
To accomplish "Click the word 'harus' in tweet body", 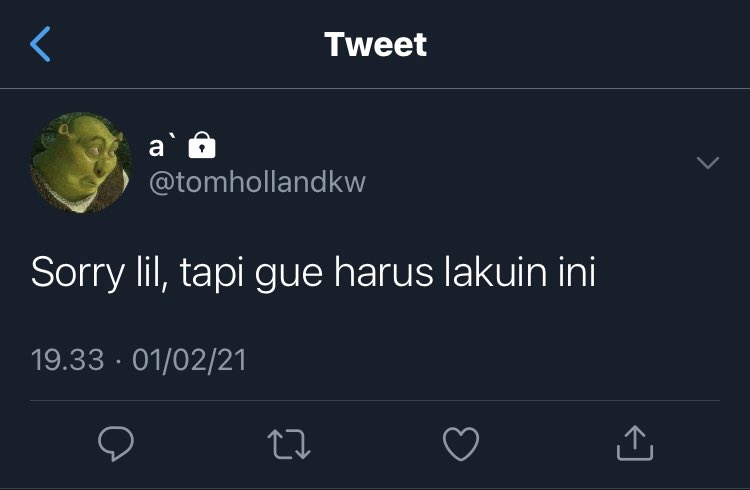I will point(384,272).
